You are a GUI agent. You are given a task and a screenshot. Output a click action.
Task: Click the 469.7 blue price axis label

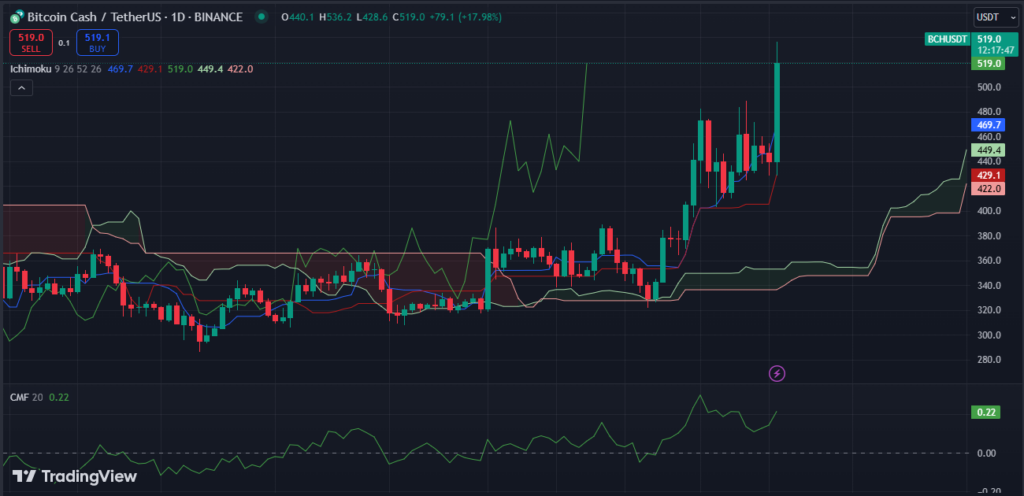[989, 125]
